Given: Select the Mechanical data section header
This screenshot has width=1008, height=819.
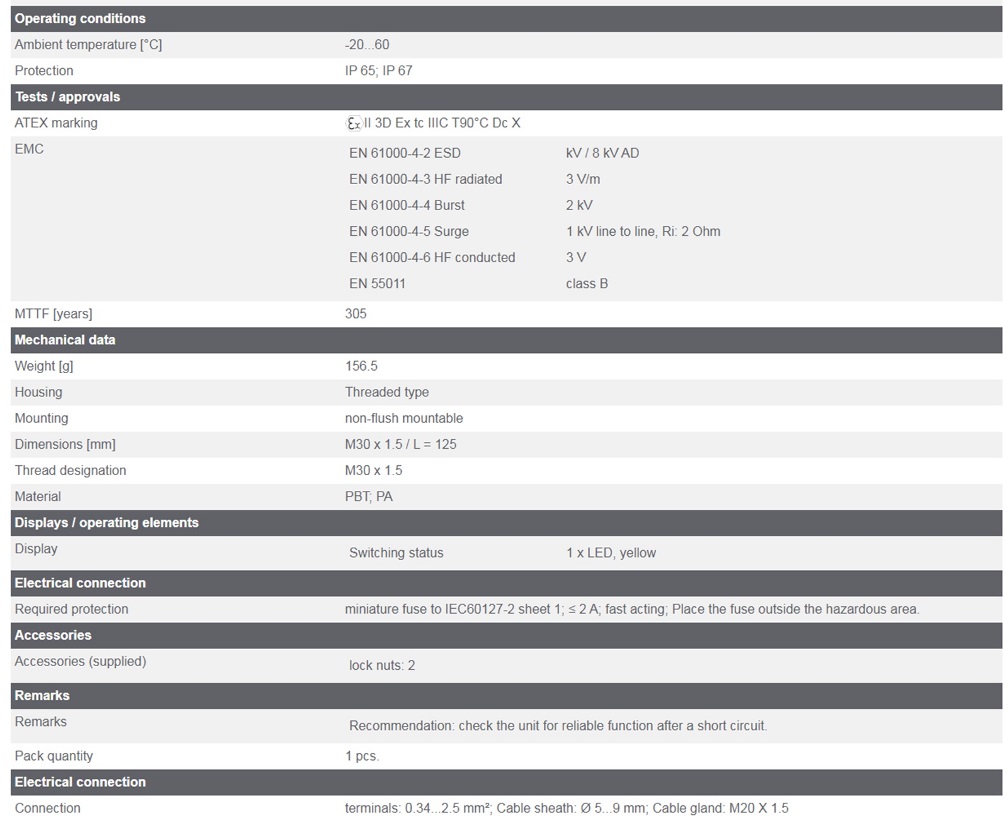Looking at the screenshot, I should pos(65,340).
